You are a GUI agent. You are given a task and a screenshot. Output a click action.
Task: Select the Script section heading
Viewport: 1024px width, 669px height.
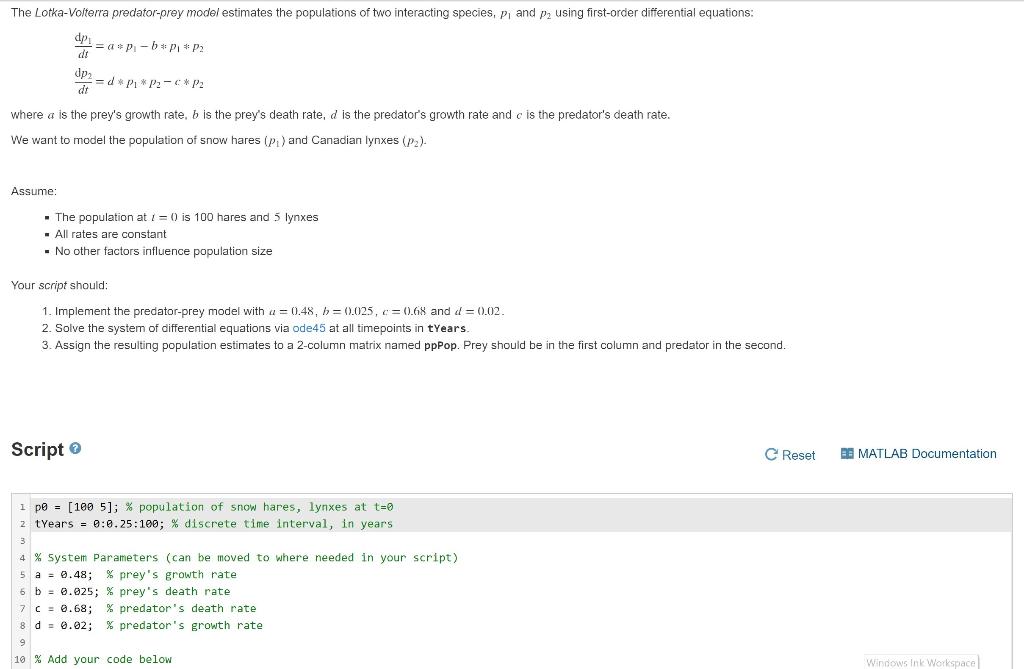[39, 449]
